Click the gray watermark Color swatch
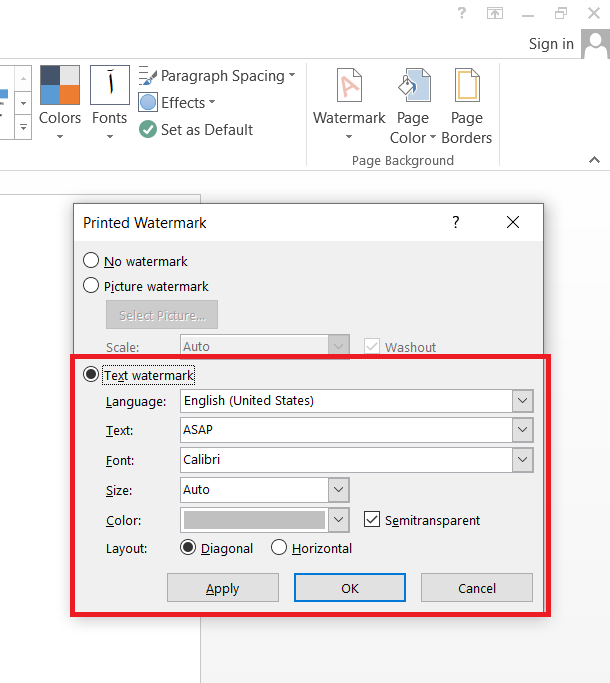 tap(255, 520)
